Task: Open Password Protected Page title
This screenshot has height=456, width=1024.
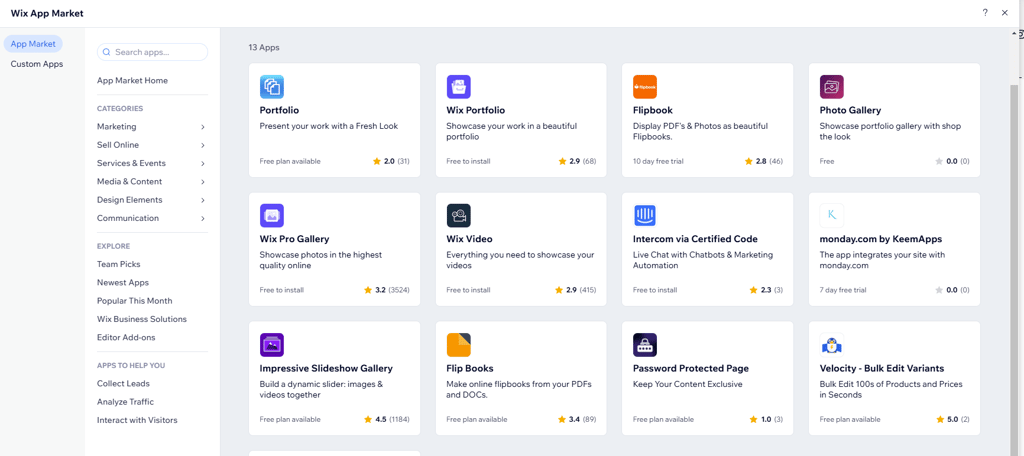Action: tap(691, 368)
